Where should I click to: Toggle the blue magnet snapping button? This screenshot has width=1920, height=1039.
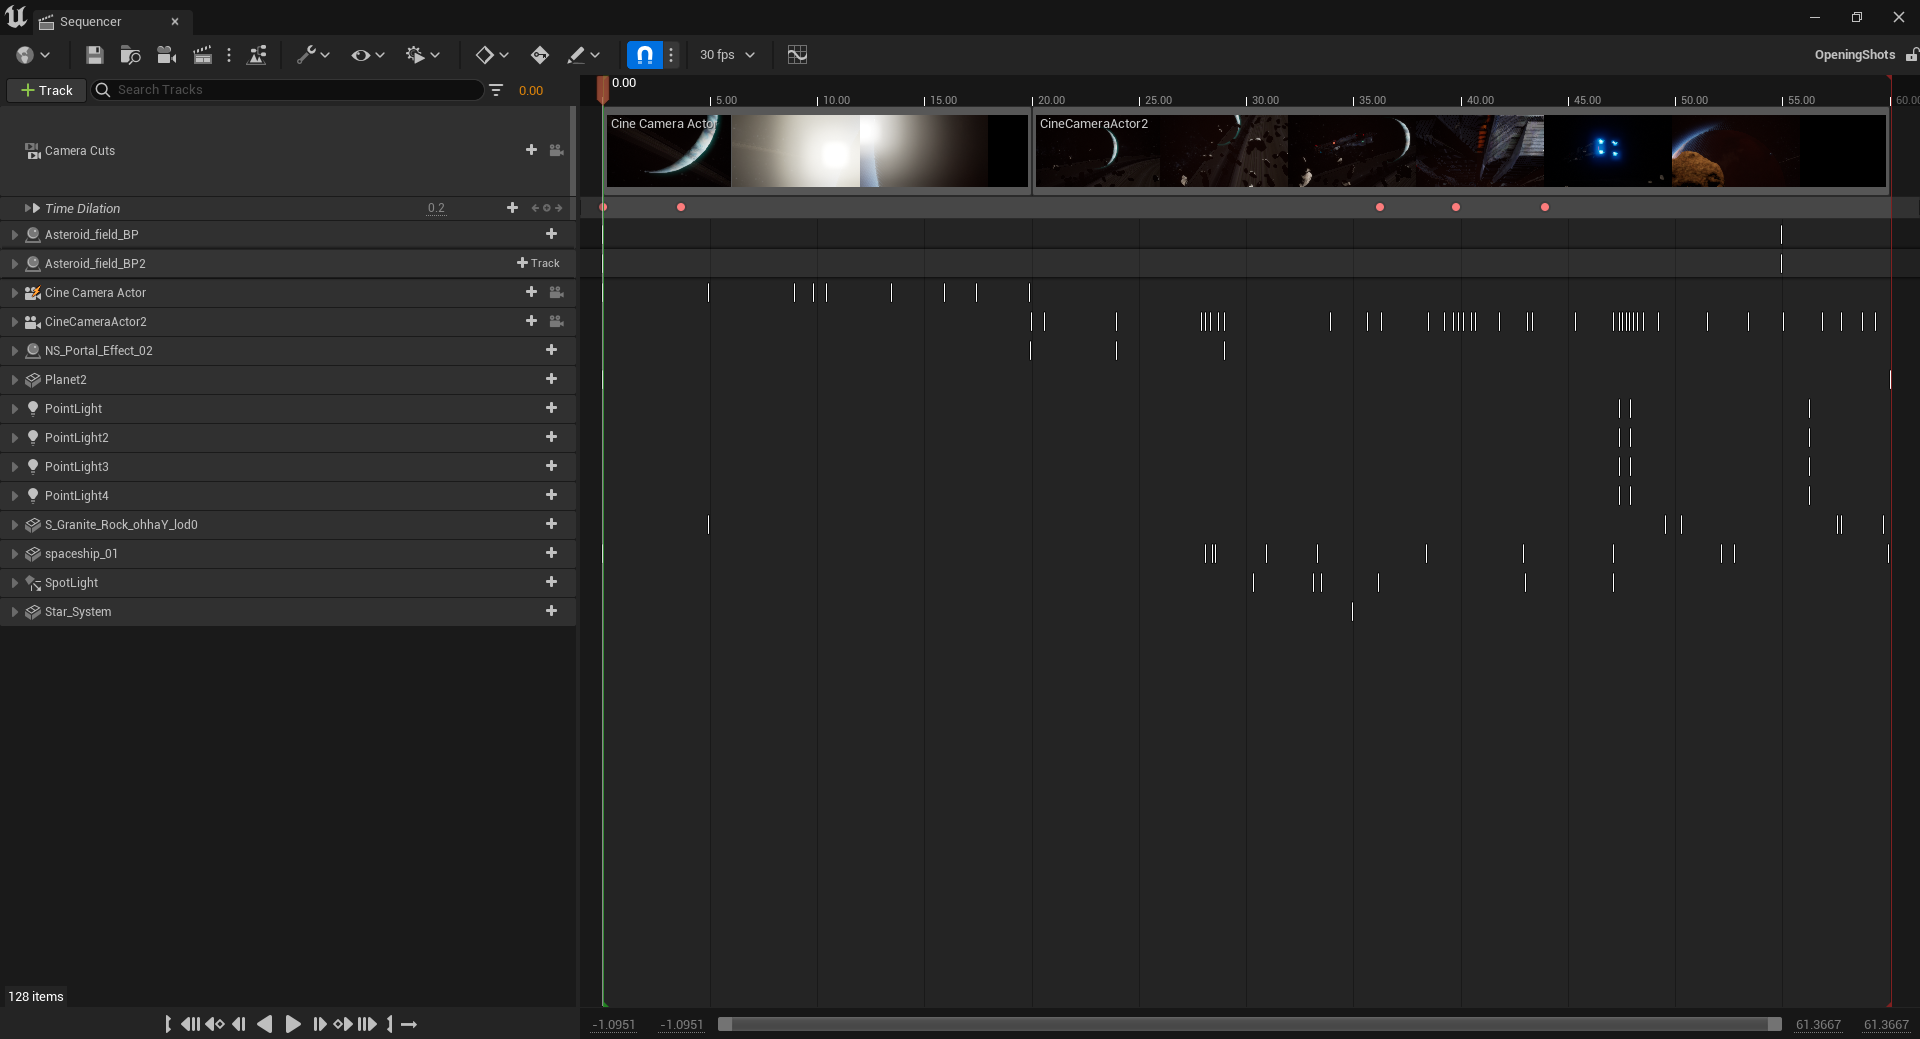pos(644,55)
